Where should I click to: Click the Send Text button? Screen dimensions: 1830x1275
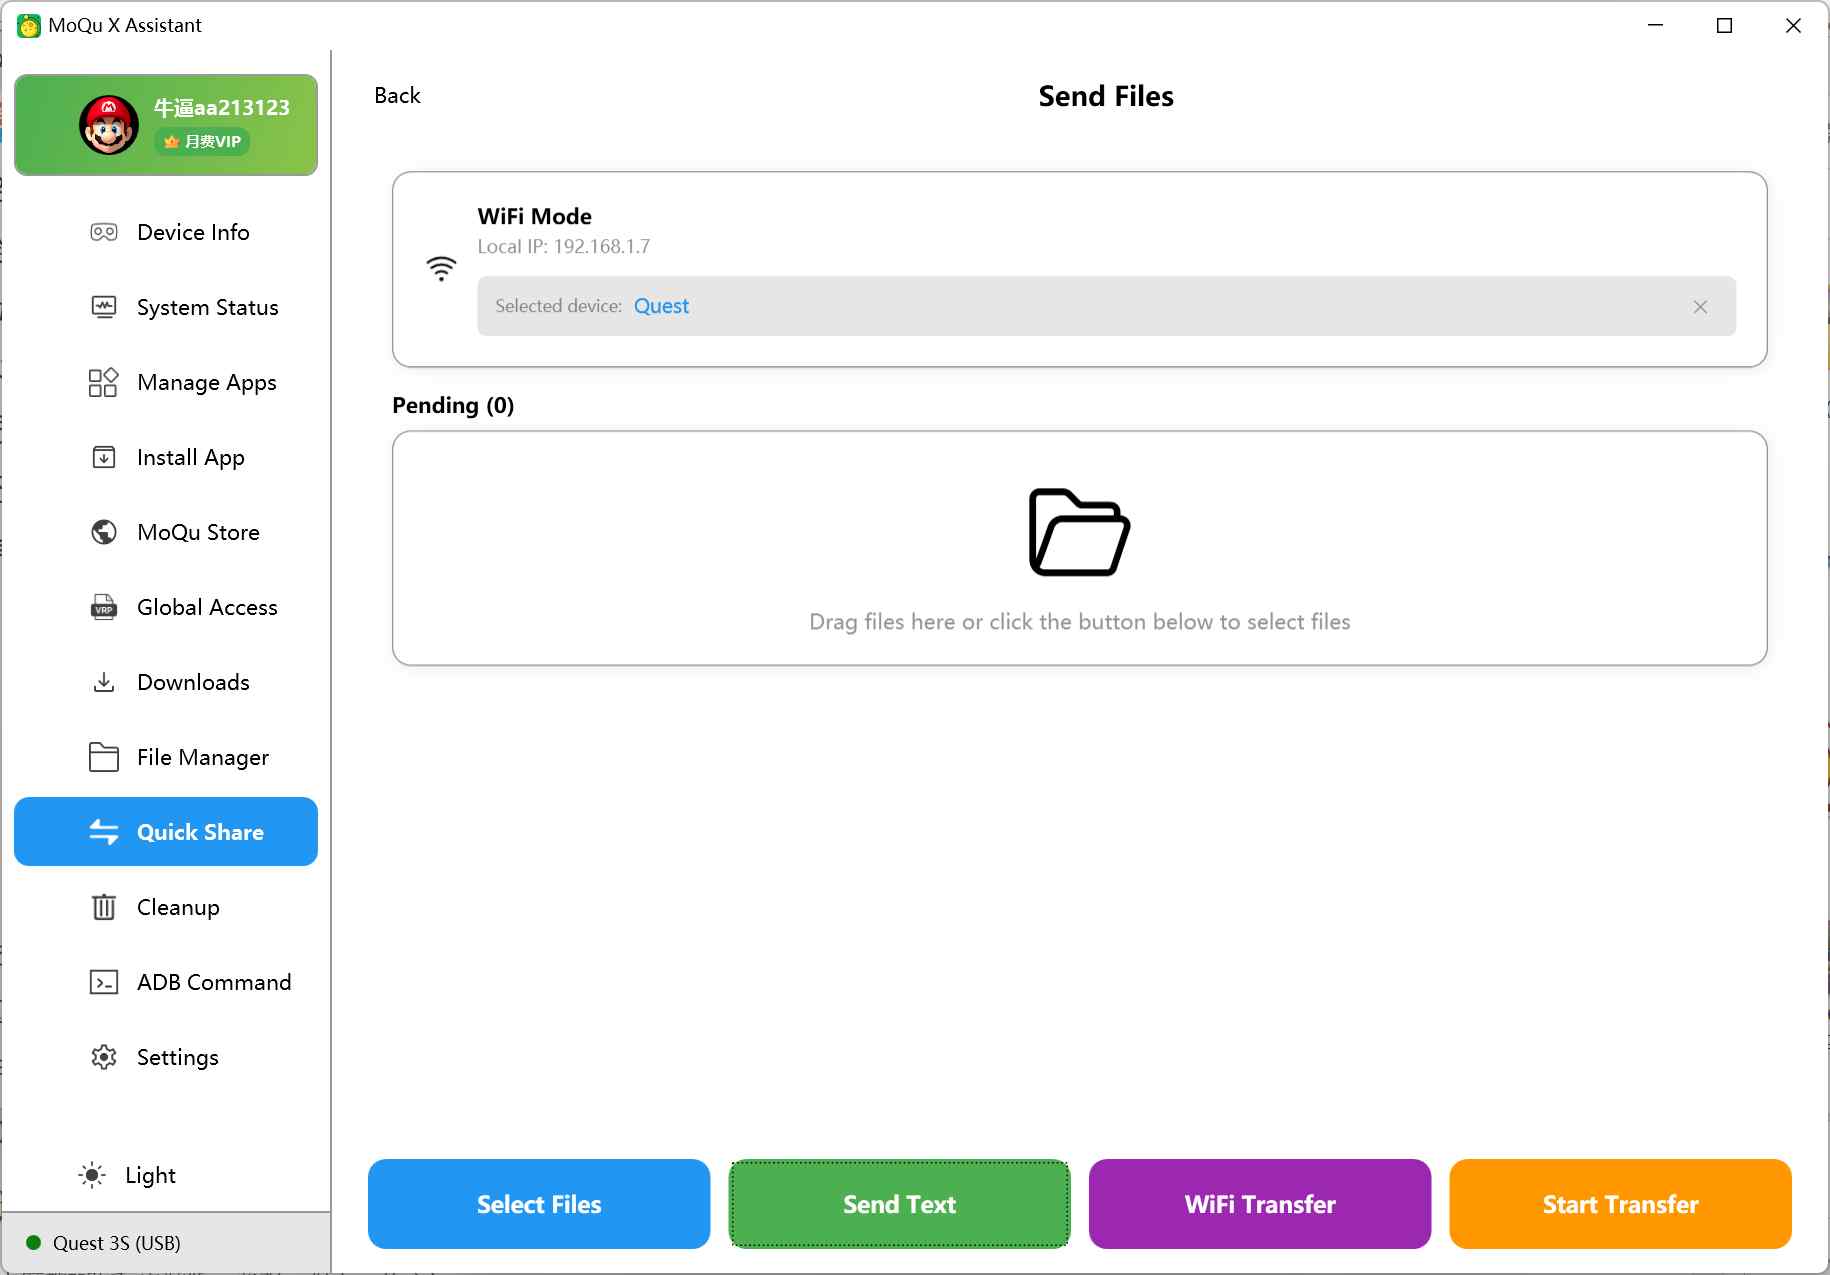[x=899, y=1204]
